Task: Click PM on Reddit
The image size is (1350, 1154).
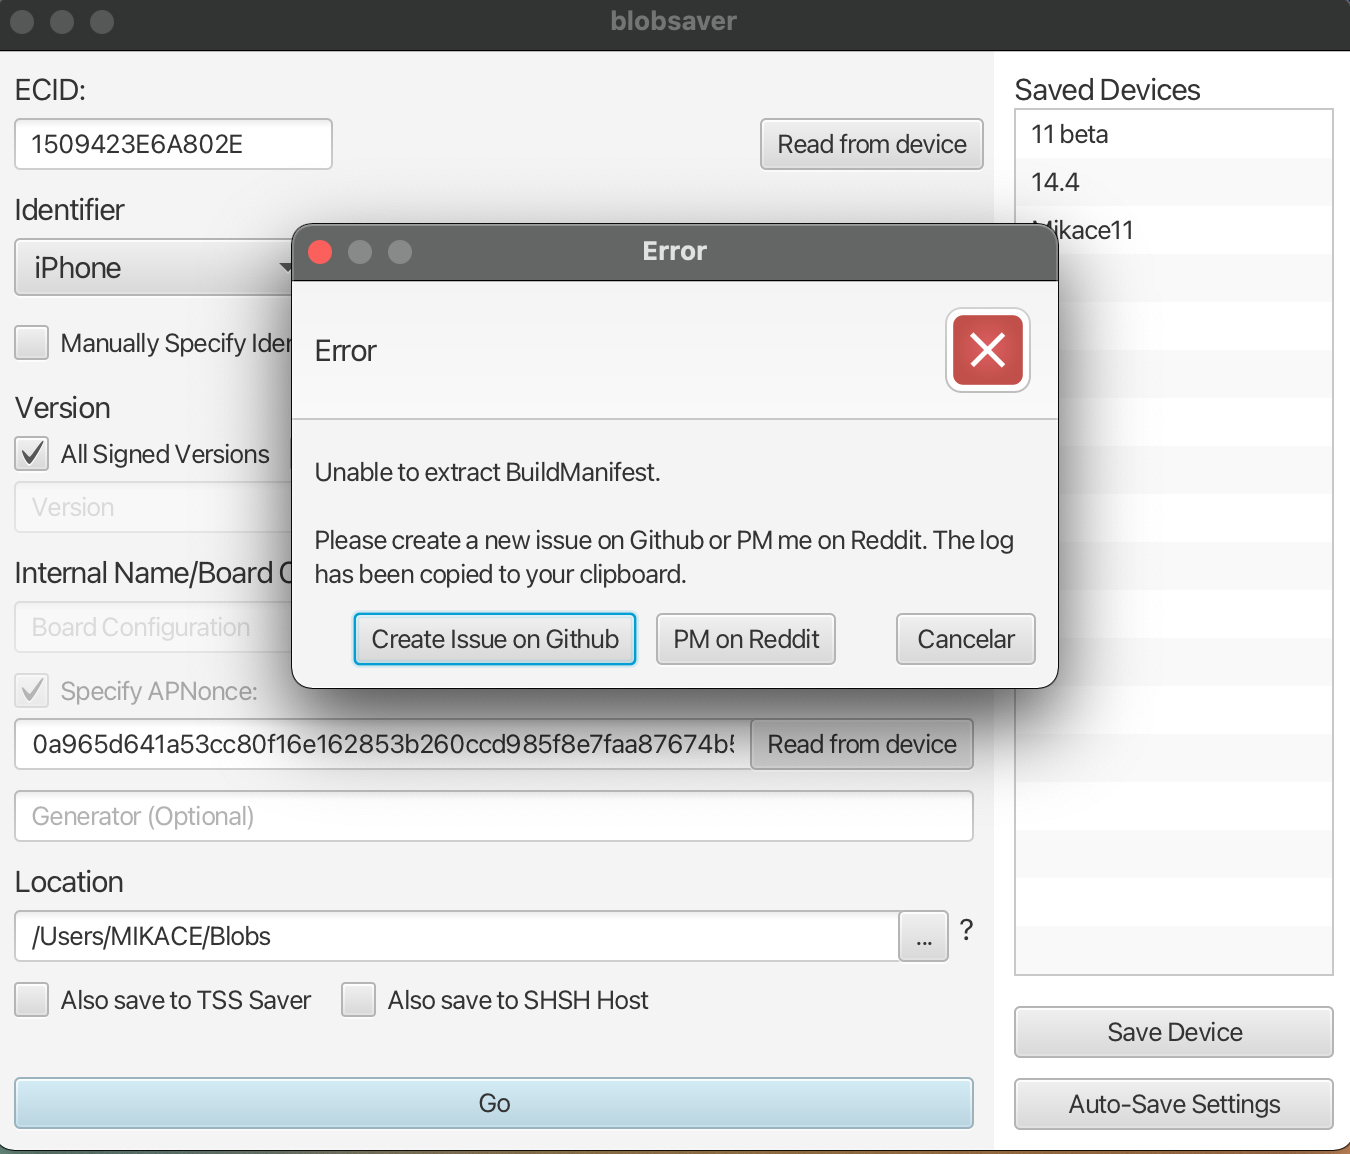Action: [x=745, y=639]
